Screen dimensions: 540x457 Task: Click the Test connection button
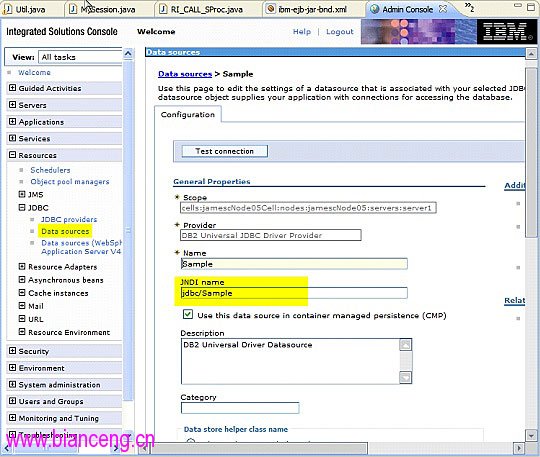point(225,151)
